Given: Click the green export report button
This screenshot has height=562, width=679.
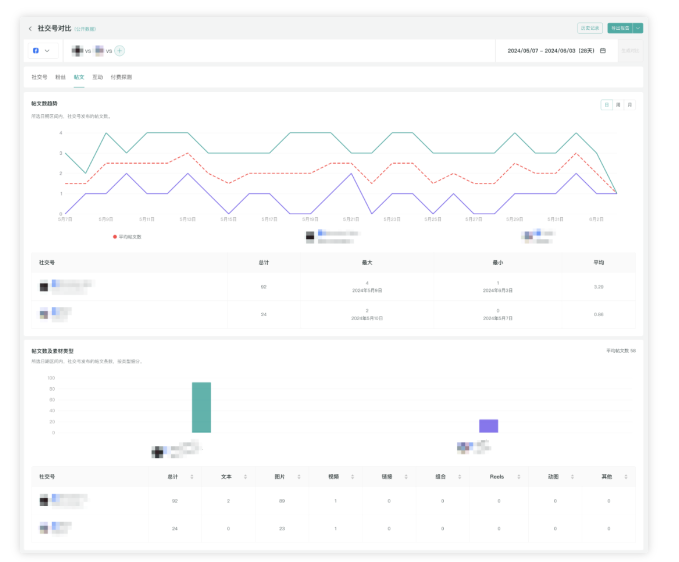Looking at the screenshot, I should coord(620,28).
